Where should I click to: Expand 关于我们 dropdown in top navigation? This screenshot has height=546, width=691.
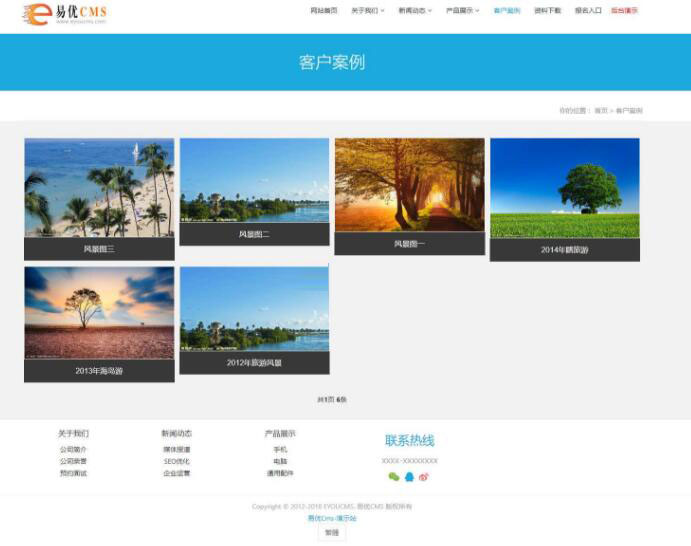tap(368, 11)
